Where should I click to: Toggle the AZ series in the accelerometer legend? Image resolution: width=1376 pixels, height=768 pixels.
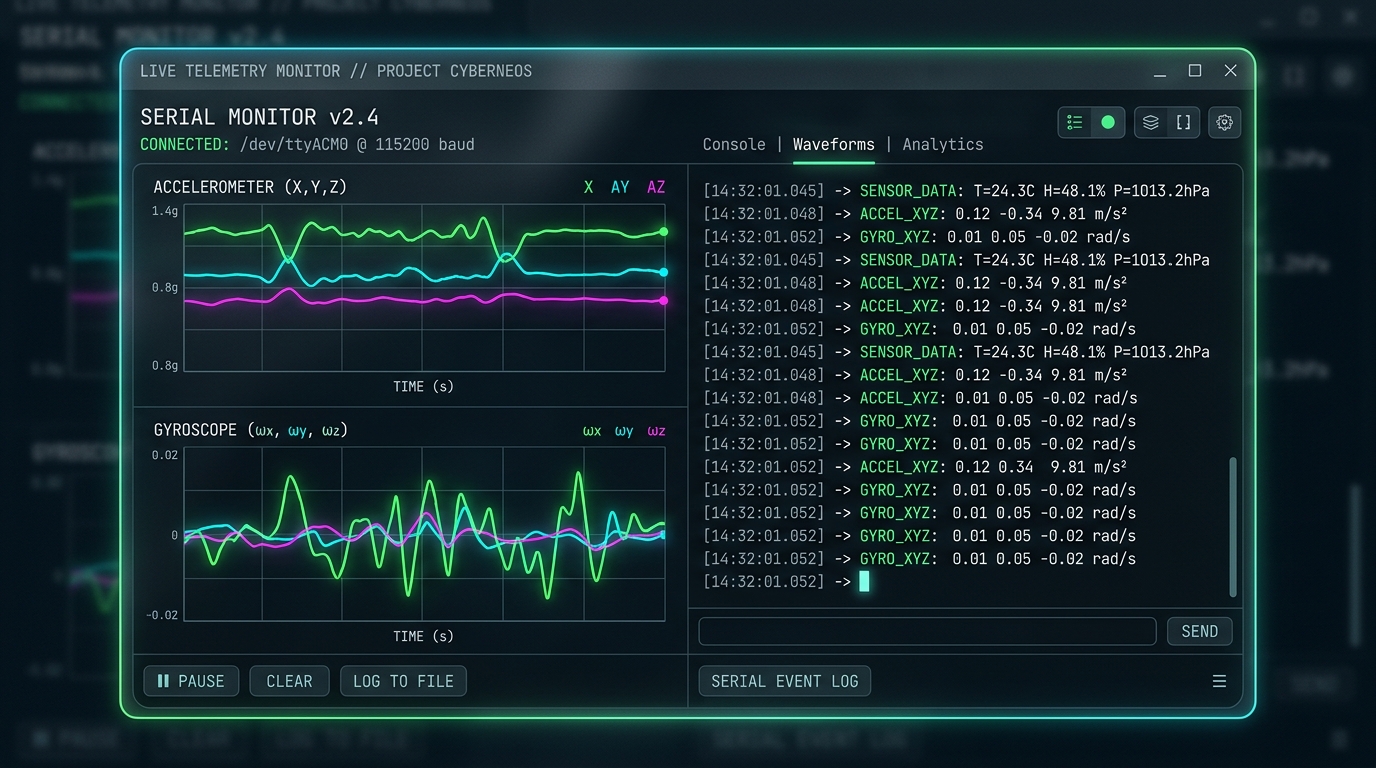pos(656,187)
